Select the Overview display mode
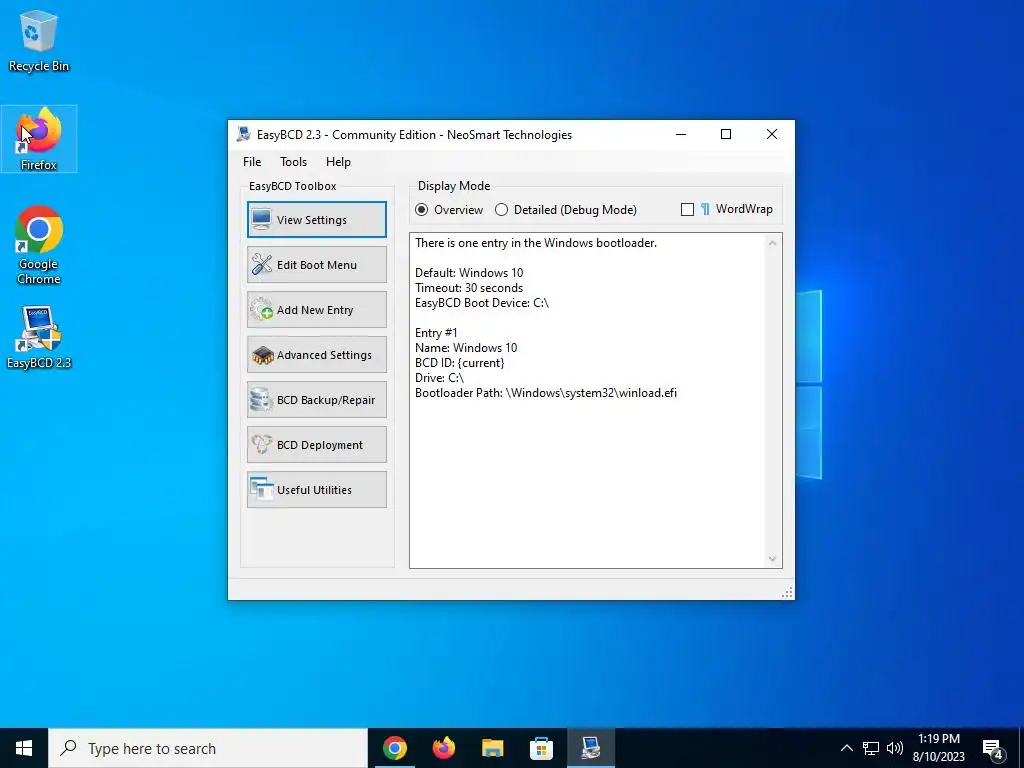Viewport: 1024px width, 768px height. click(x=449, y=210)
